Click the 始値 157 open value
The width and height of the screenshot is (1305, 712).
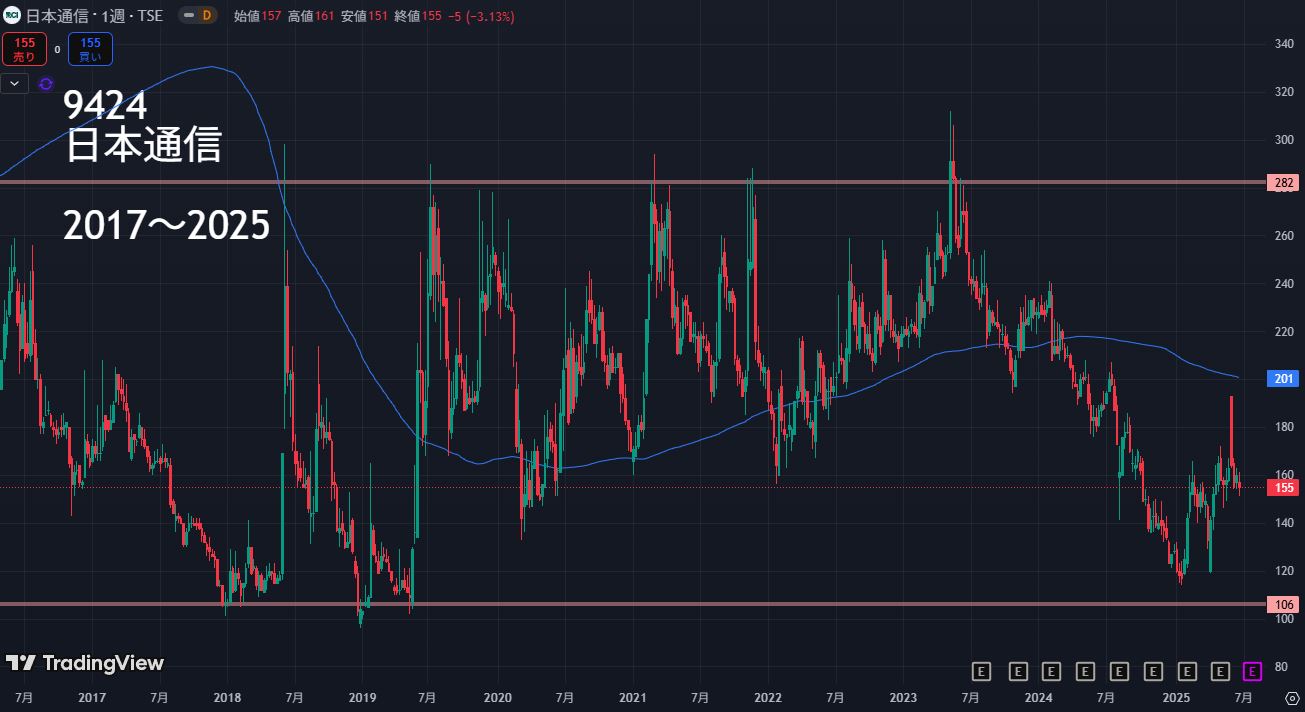(257, 15)
